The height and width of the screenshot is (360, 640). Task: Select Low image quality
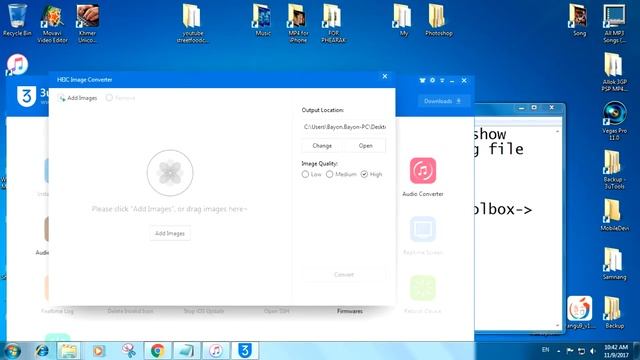pyautogui.click(x=311, y=174)
